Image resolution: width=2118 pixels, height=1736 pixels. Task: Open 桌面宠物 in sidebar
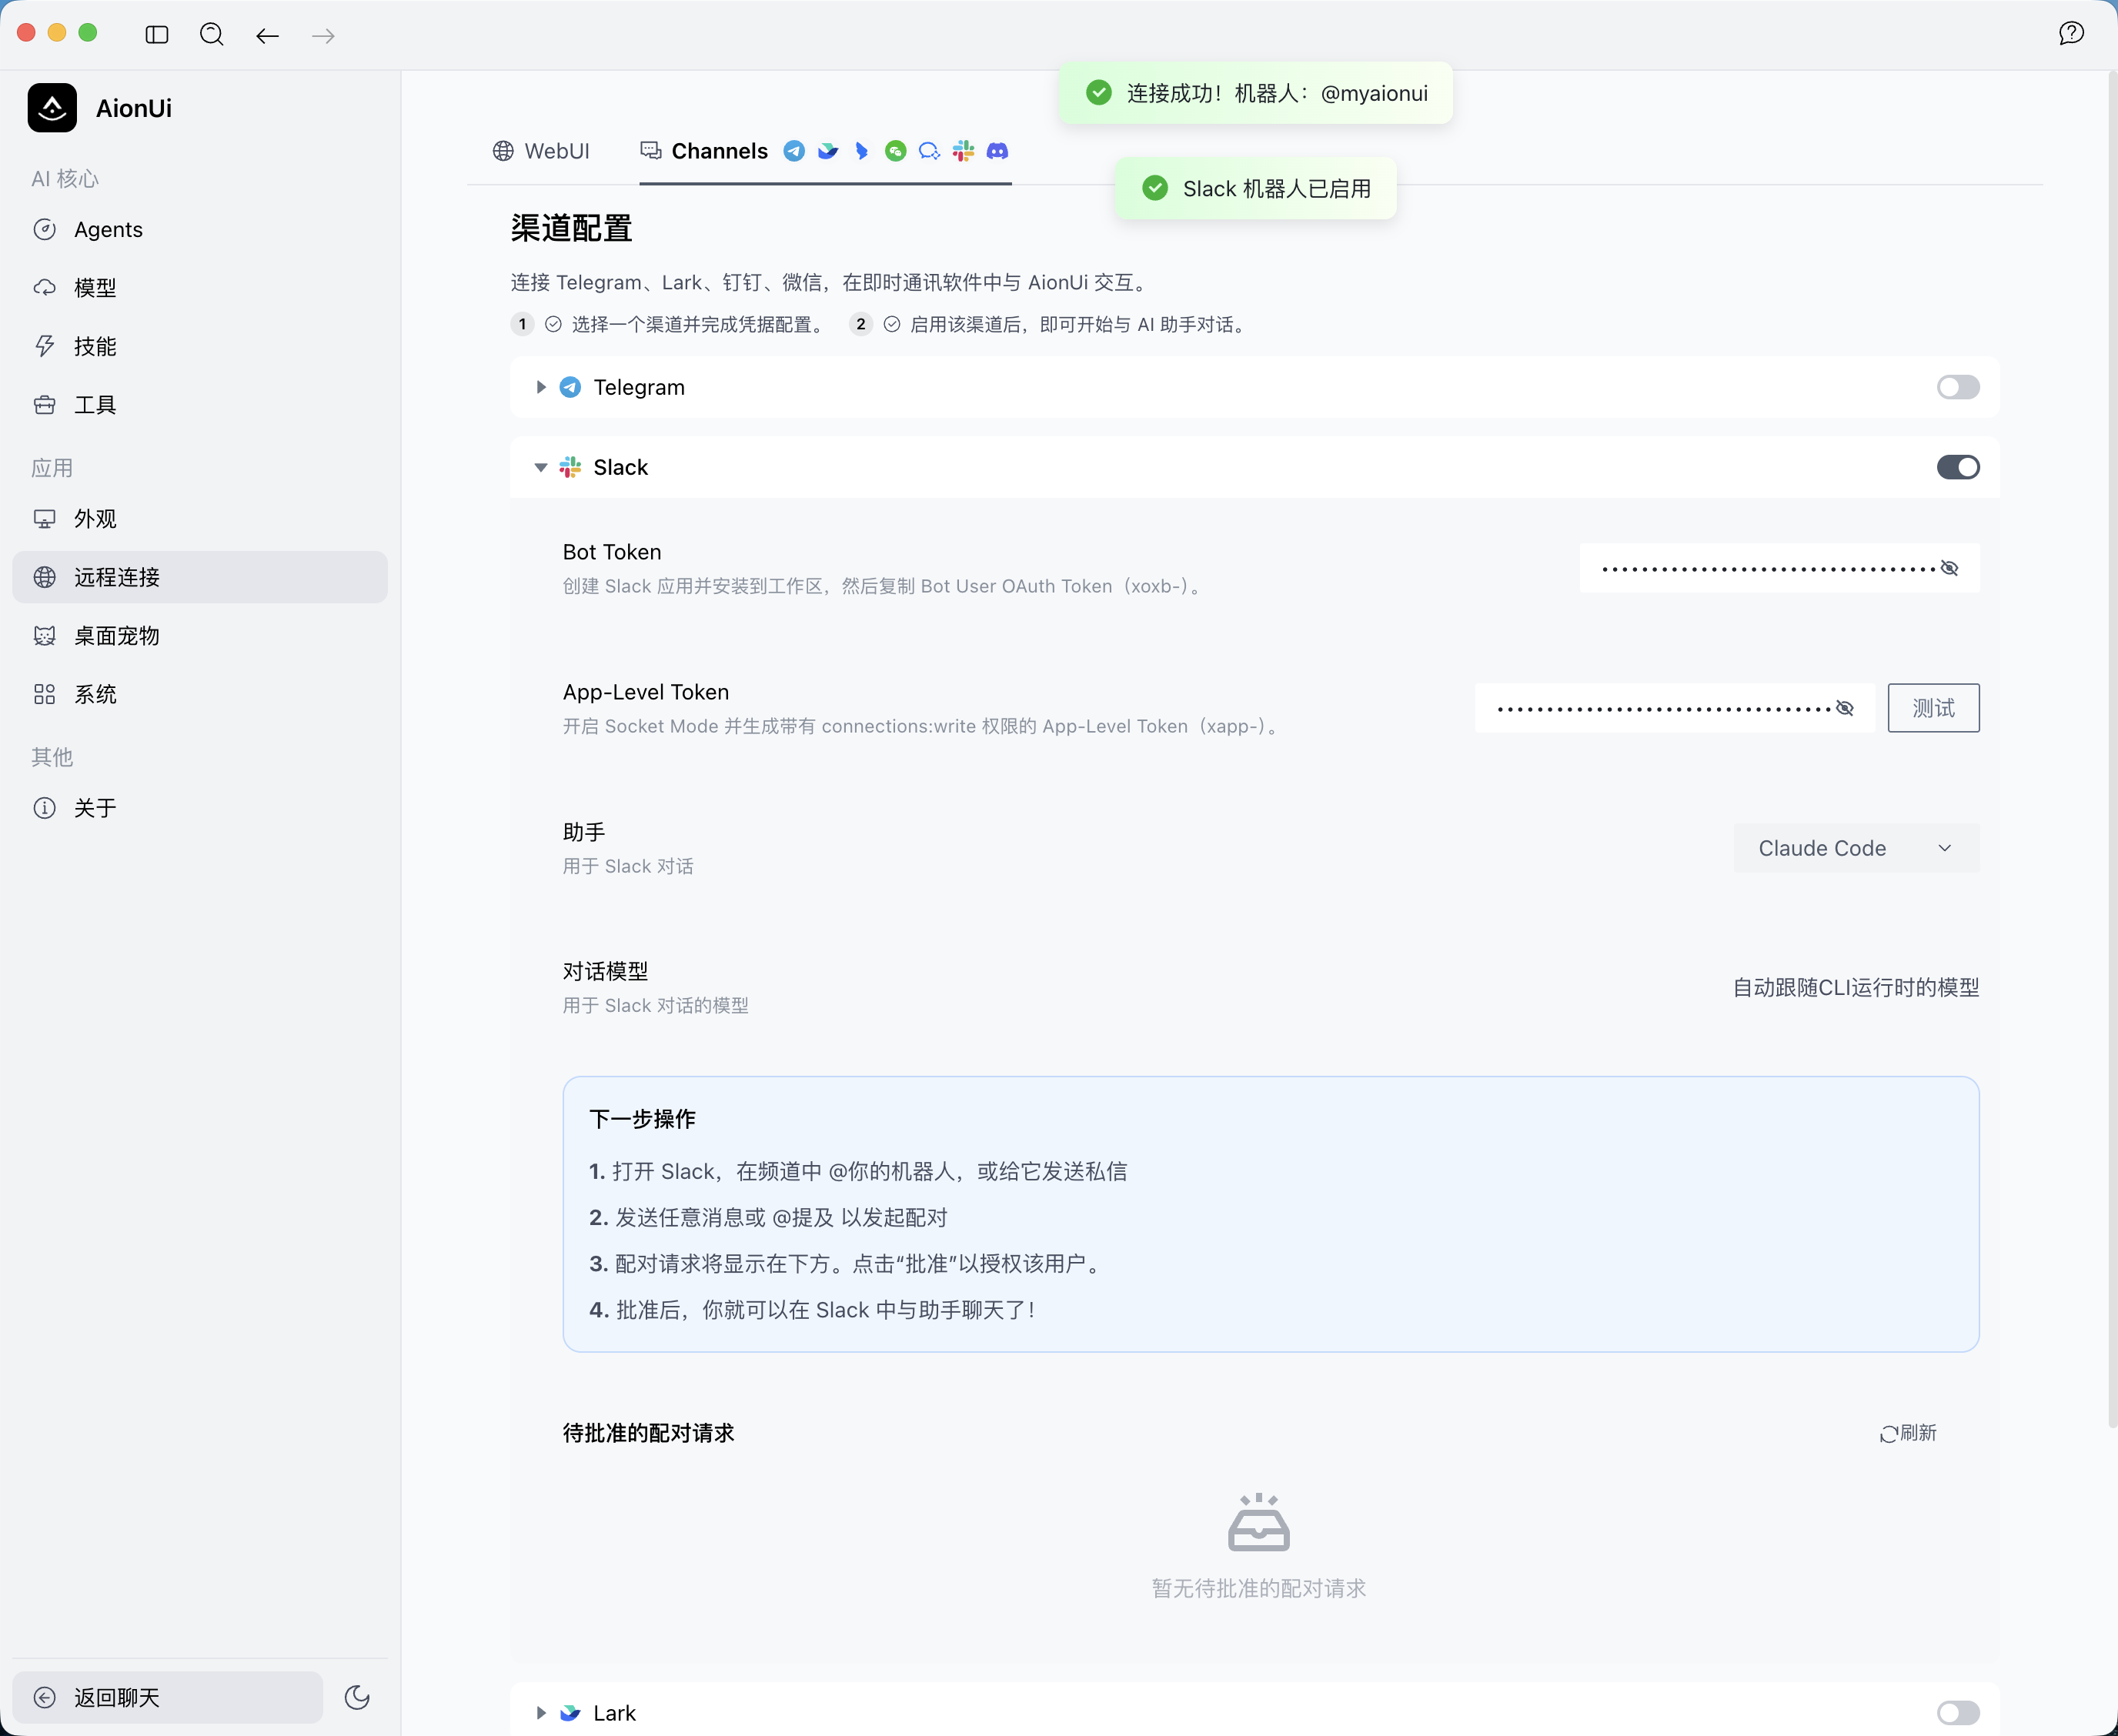click(200, 636)
